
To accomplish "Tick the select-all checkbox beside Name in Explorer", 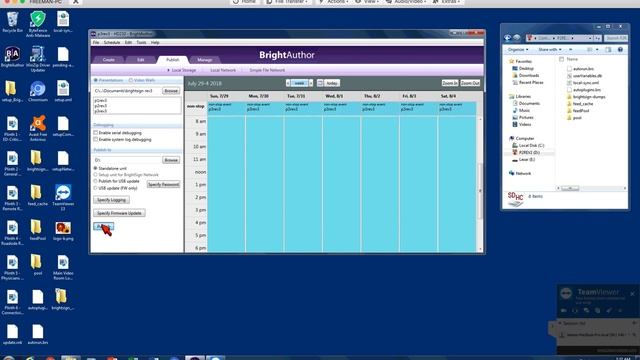I will point(561,59).
